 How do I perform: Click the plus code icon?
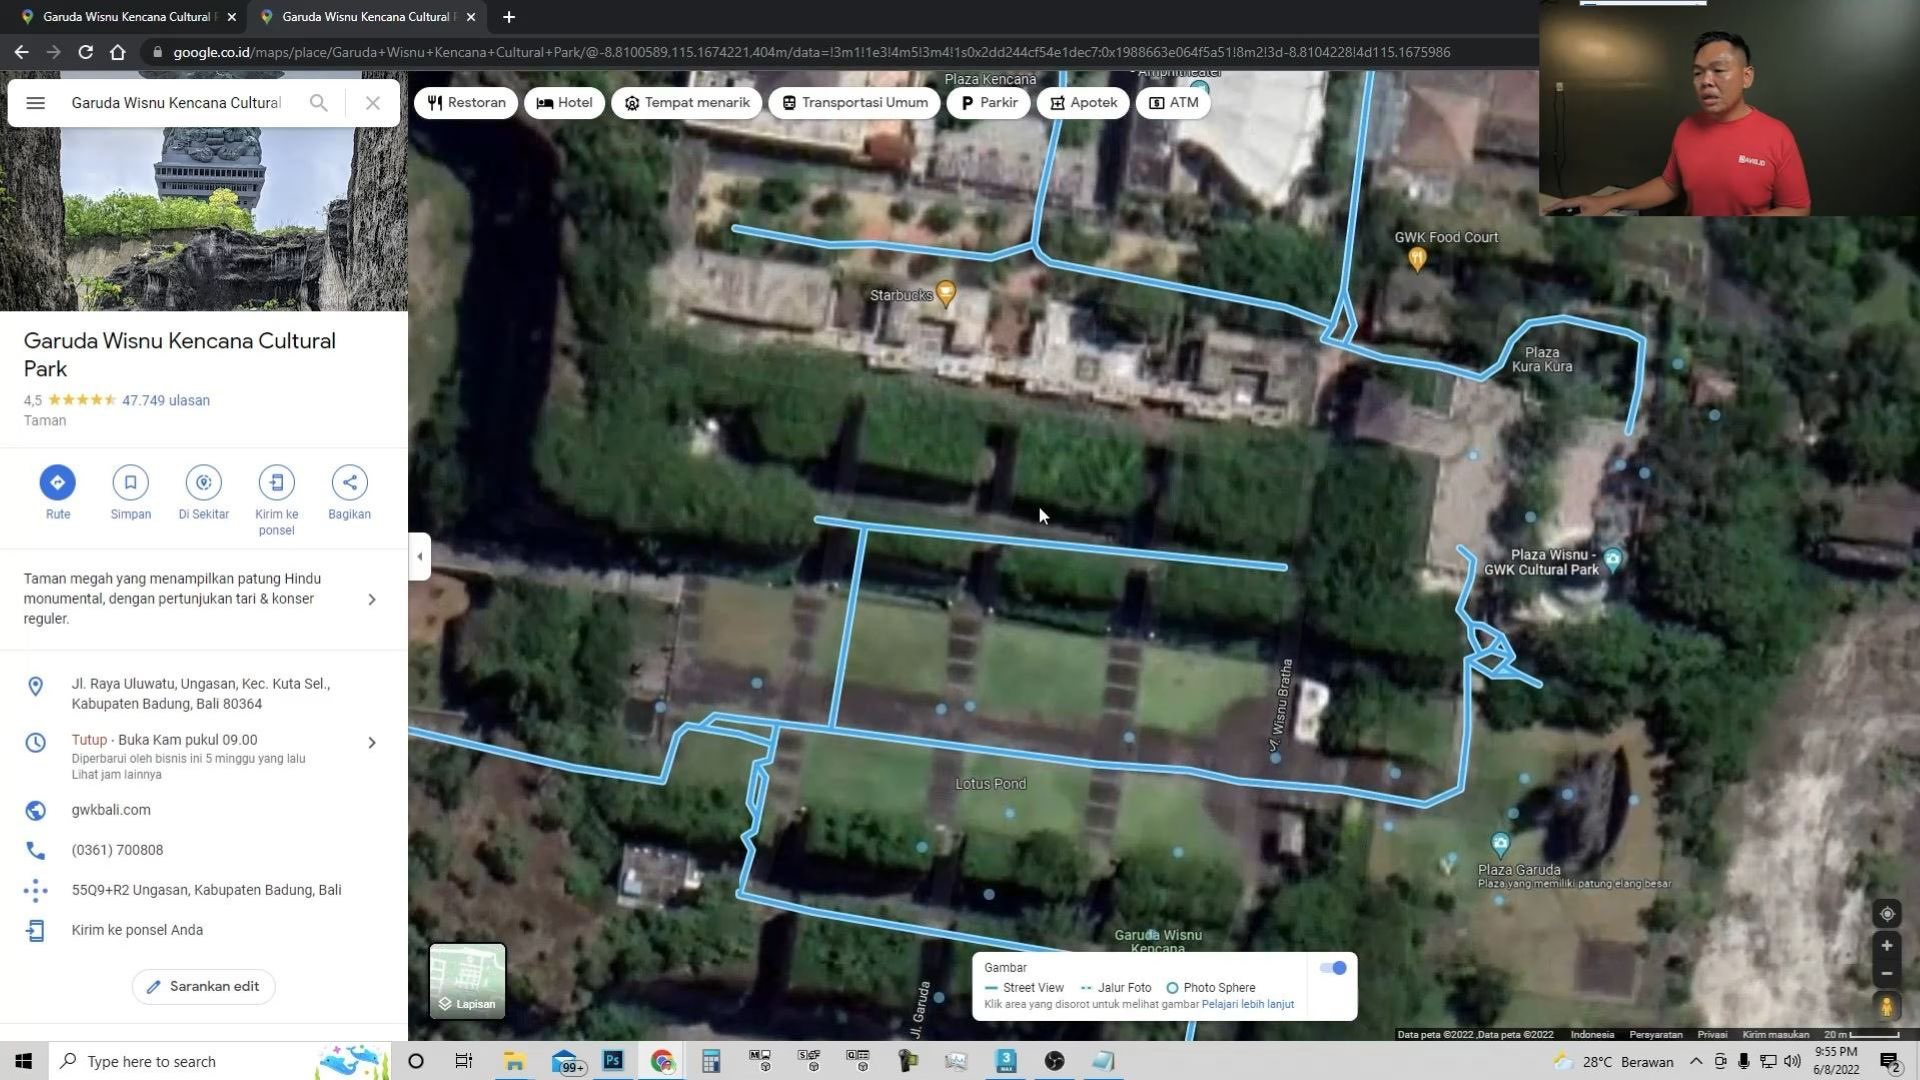[x=35, y=890]
